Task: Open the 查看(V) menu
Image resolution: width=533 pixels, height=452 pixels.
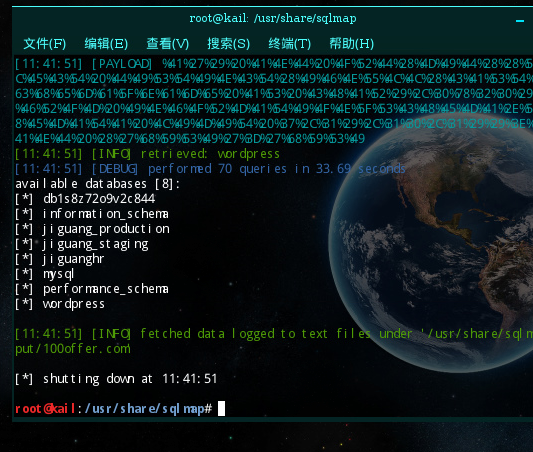Action: point(167,44)
